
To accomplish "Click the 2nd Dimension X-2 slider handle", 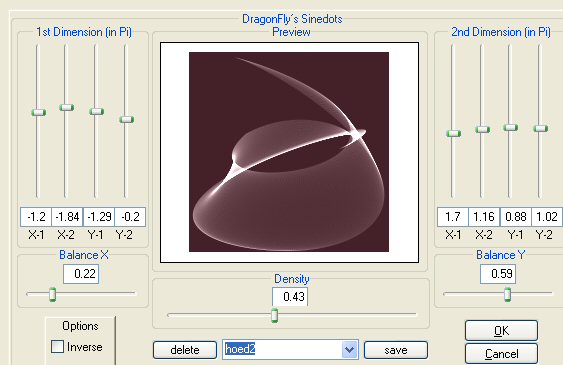I will pos(483,130).
